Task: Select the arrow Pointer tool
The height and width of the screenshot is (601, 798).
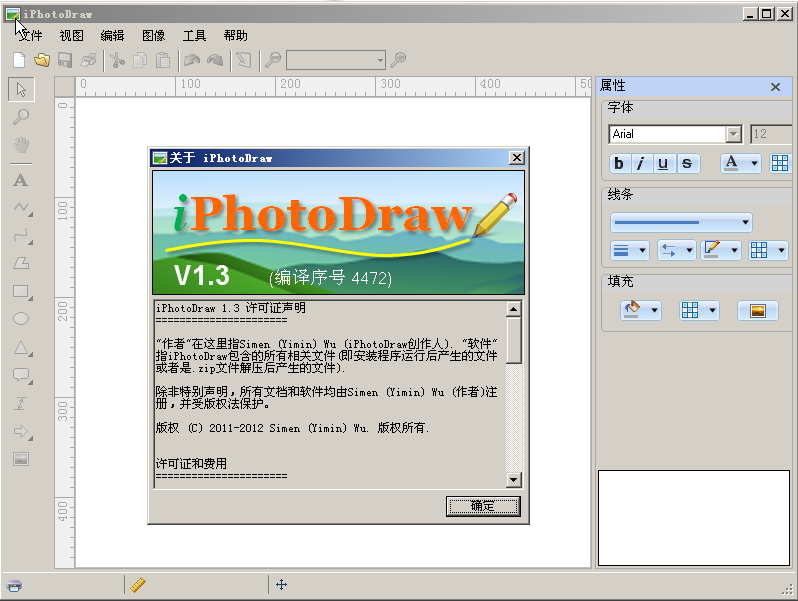Action: [x=21, y=90]
